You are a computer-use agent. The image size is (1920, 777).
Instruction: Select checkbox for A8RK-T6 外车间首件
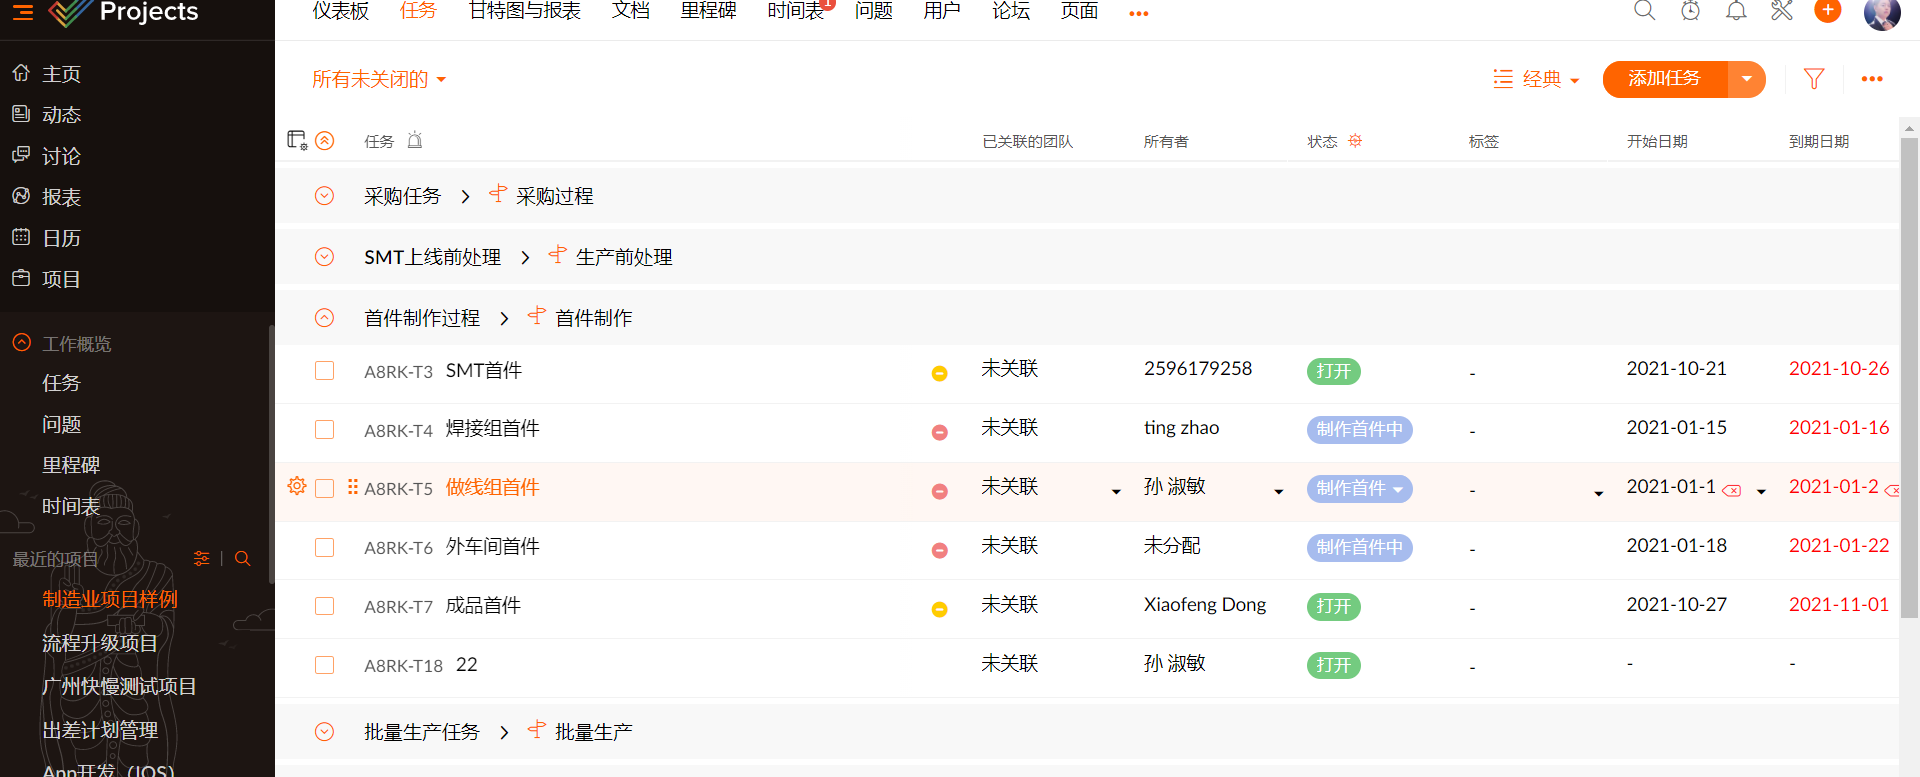[324, 548]
